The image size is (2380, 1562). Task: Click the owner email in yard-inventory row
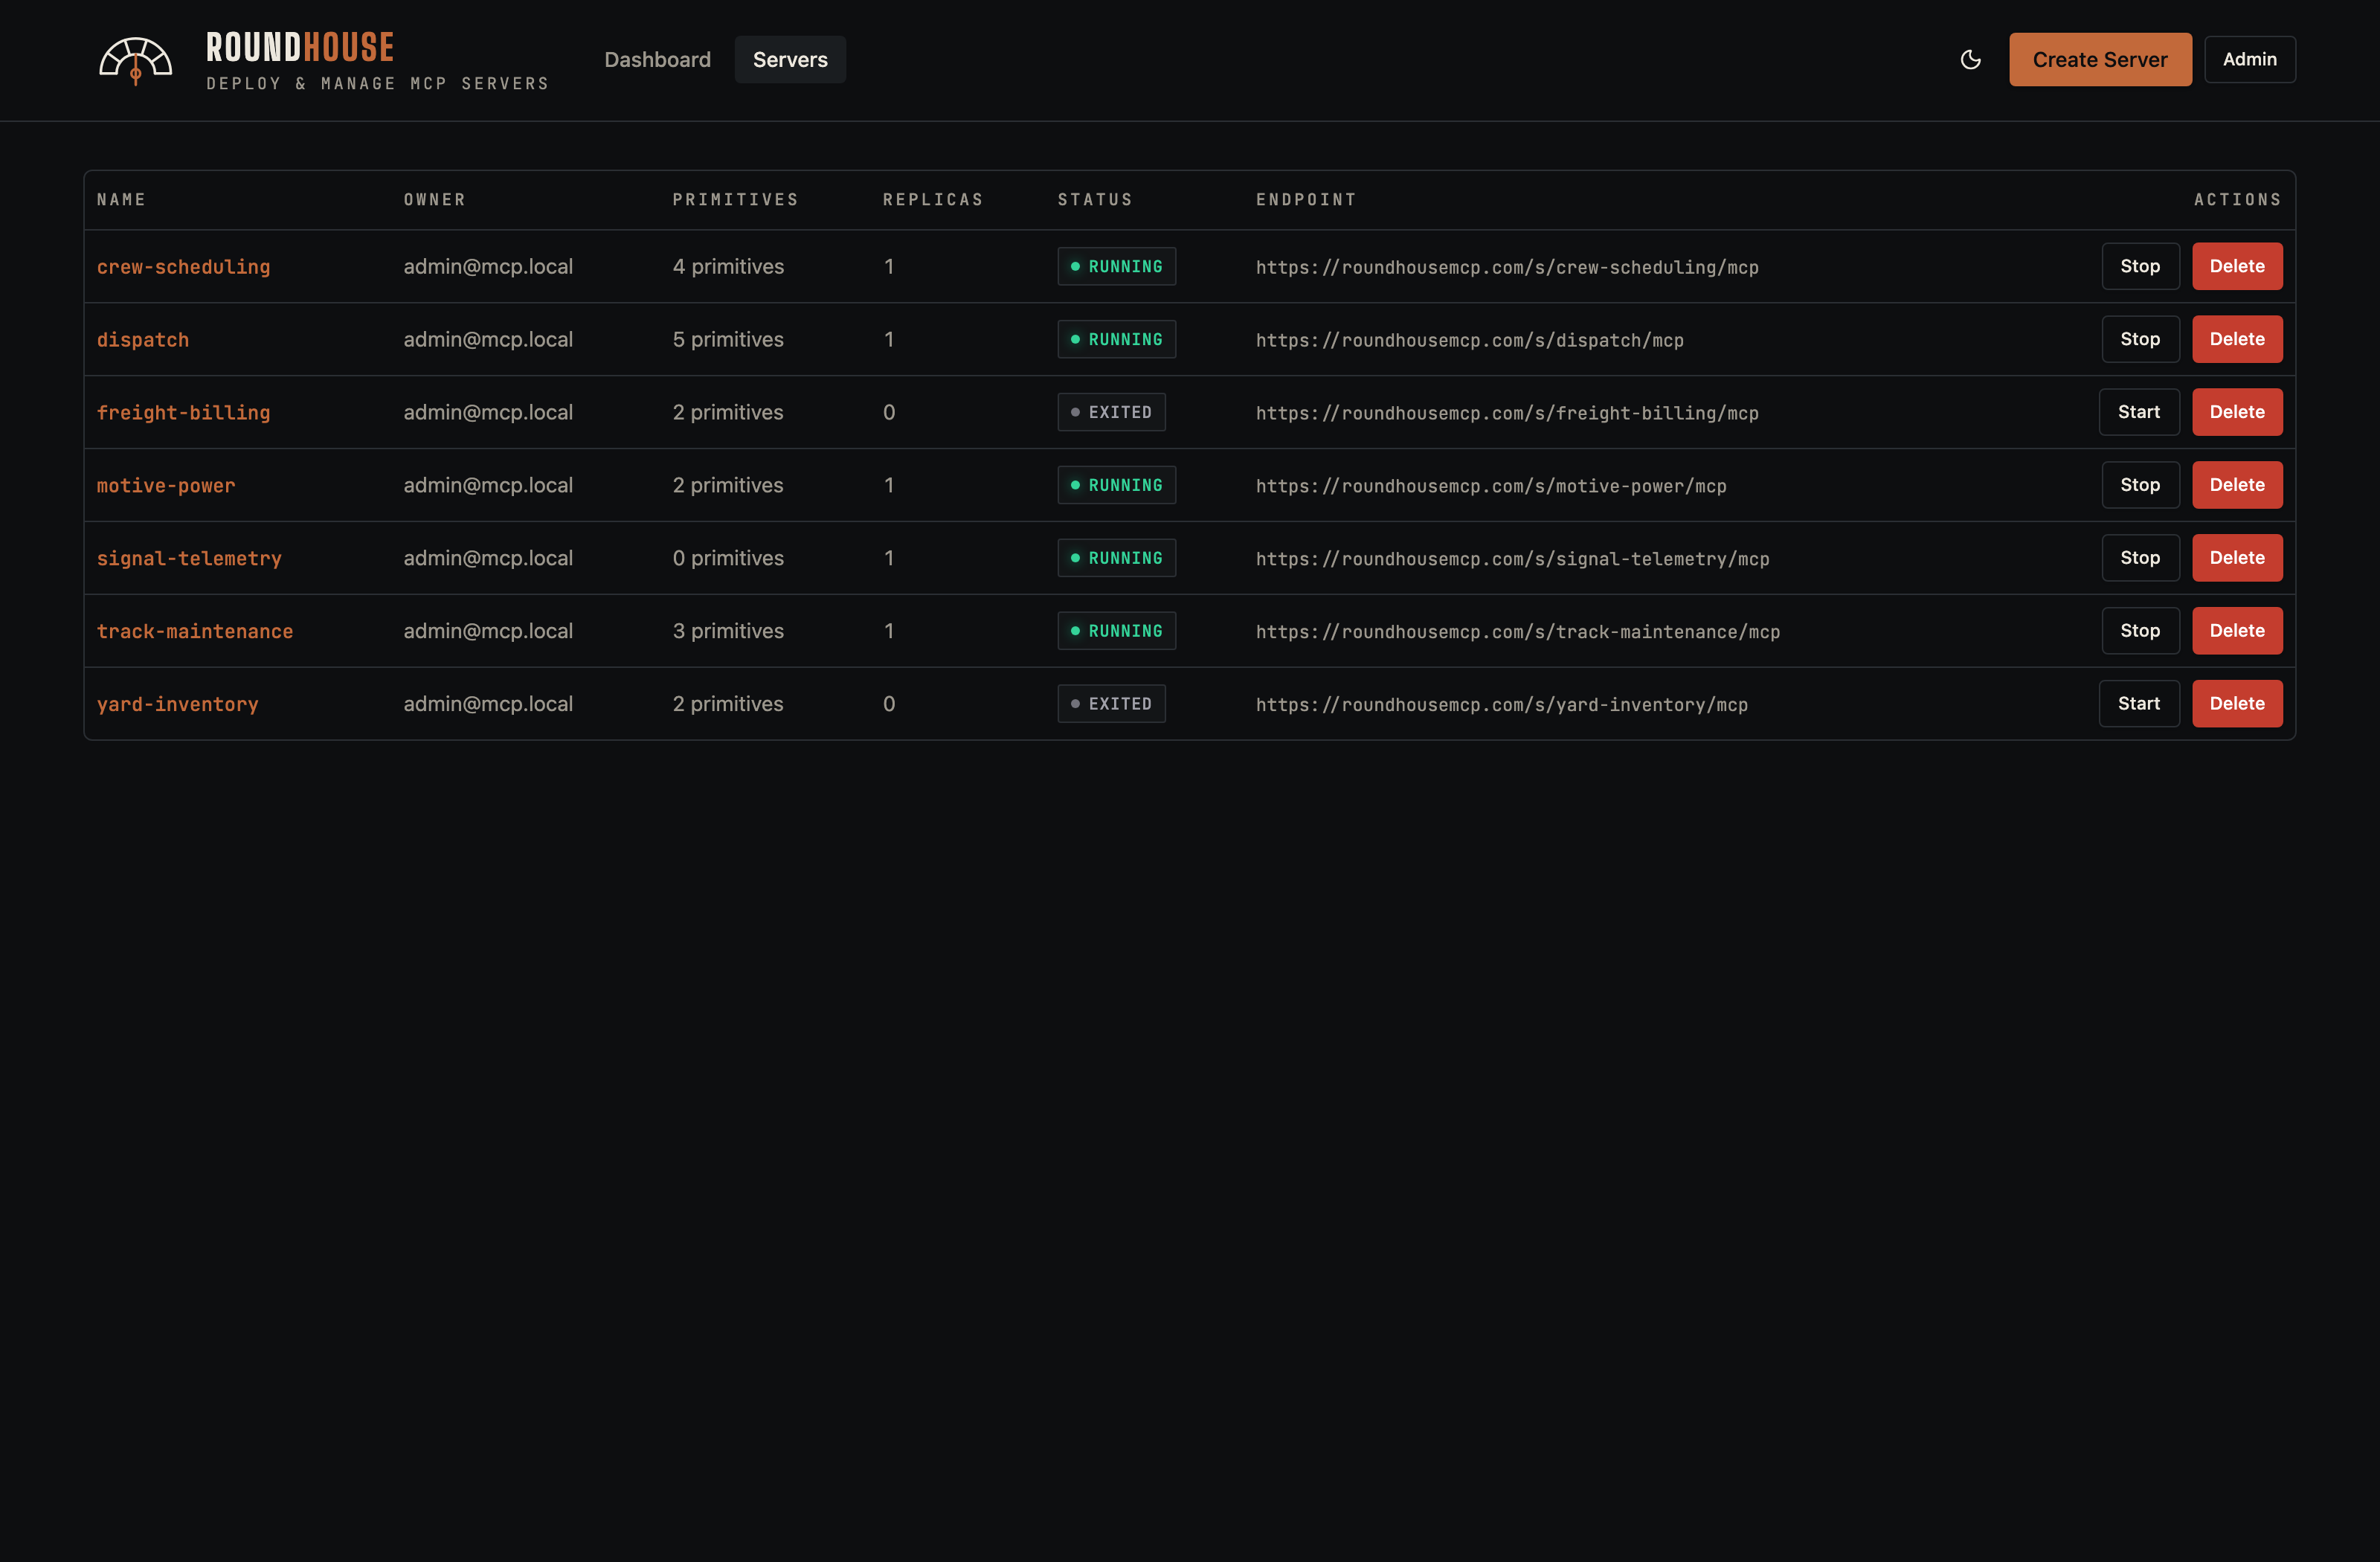pos(488,705)
